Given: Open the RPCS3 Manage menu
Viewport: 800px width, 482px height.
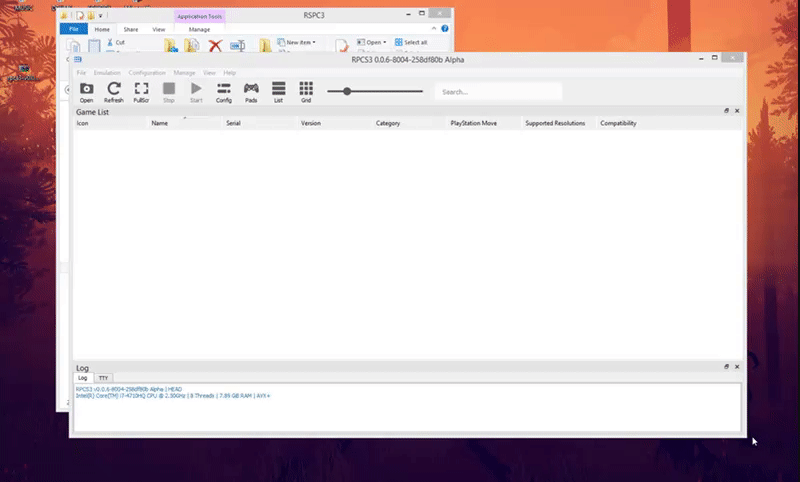Looking at the screenshot, I should (x=184, y=73).
